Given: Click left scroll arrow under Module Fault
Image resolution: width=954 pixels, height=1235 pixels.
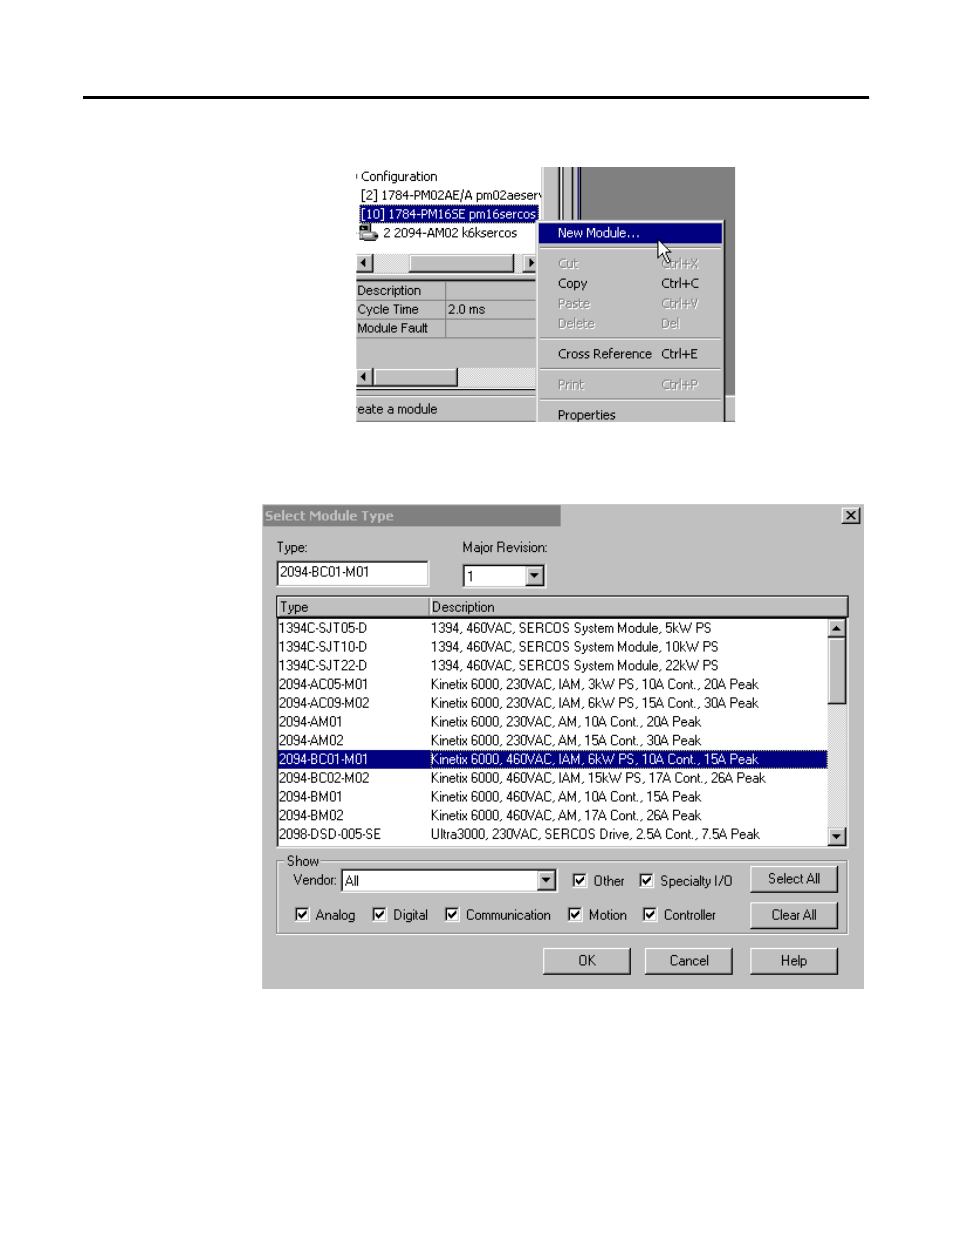Looking at the screenshot, I should click(365, 377).
